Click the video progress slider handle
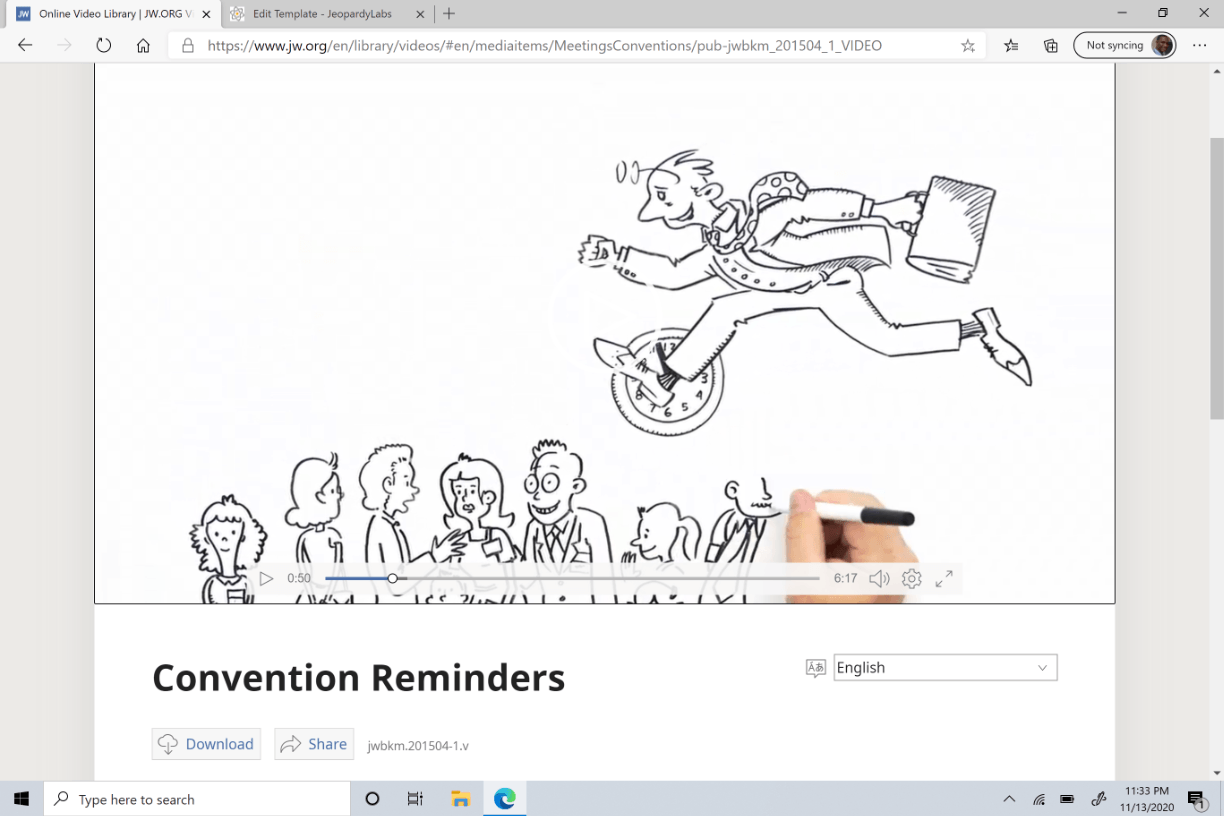Image resolution: width=1224 pixels, height=816 pixels. 392,578
